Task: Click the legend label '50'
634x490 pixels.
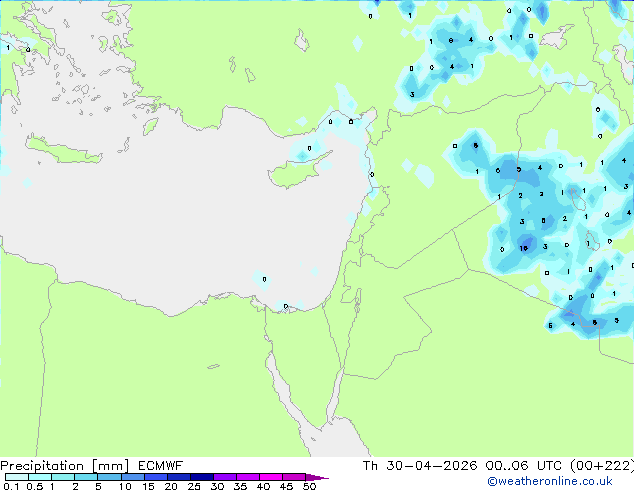Action: click(x=309, y=486)
